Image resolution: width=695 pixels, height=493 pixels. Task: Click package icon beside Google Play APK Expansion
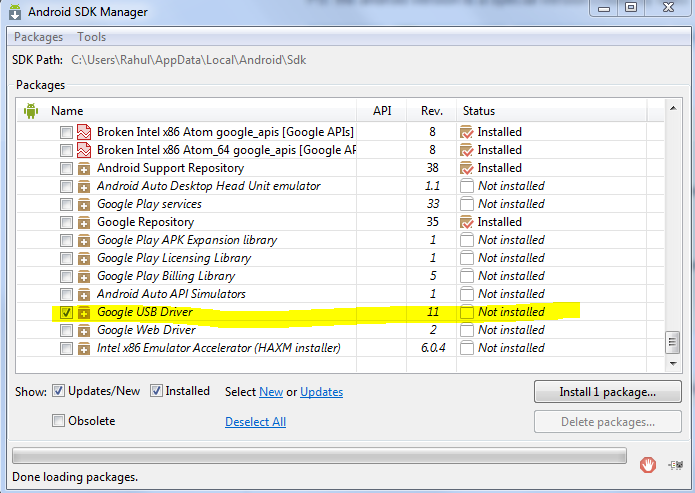[x=84, y=240]
